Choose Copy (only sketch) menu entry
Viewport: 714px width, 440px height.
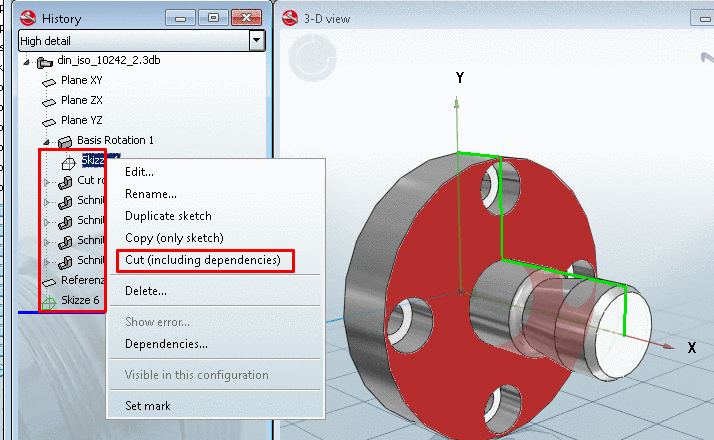pyautogui.click(x=174, y=238)
